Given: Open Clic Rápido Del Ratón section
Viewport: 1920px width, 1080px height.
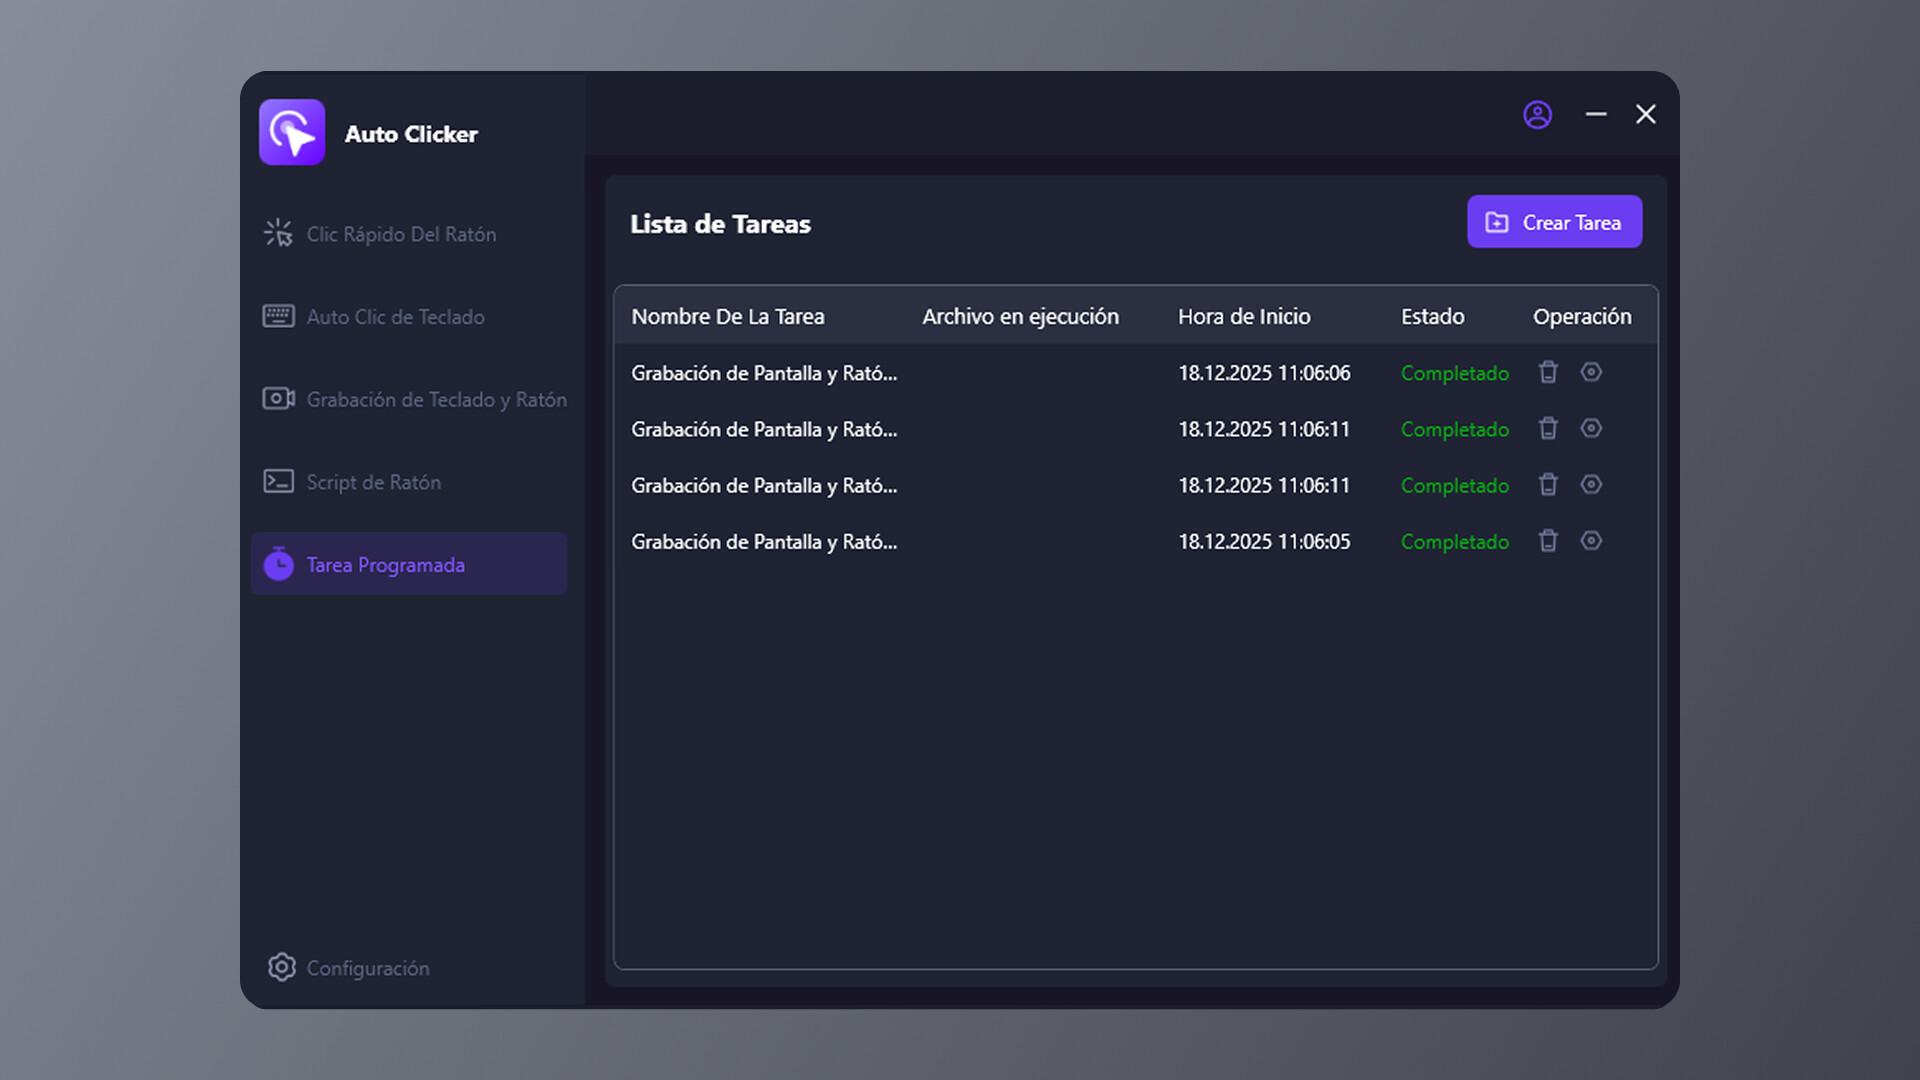Looking at the screenshot, I should point(401,234).
